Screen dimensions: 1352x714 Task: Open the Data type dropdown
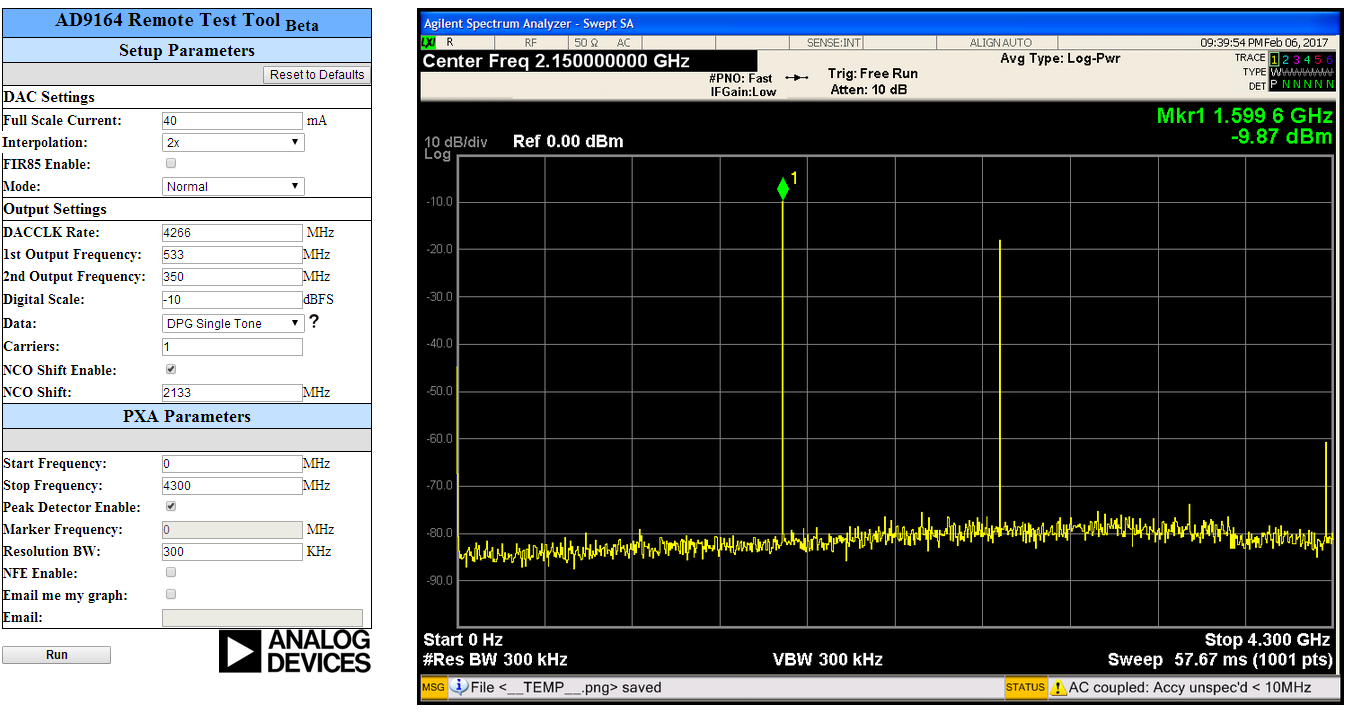[x=233, y=323]
